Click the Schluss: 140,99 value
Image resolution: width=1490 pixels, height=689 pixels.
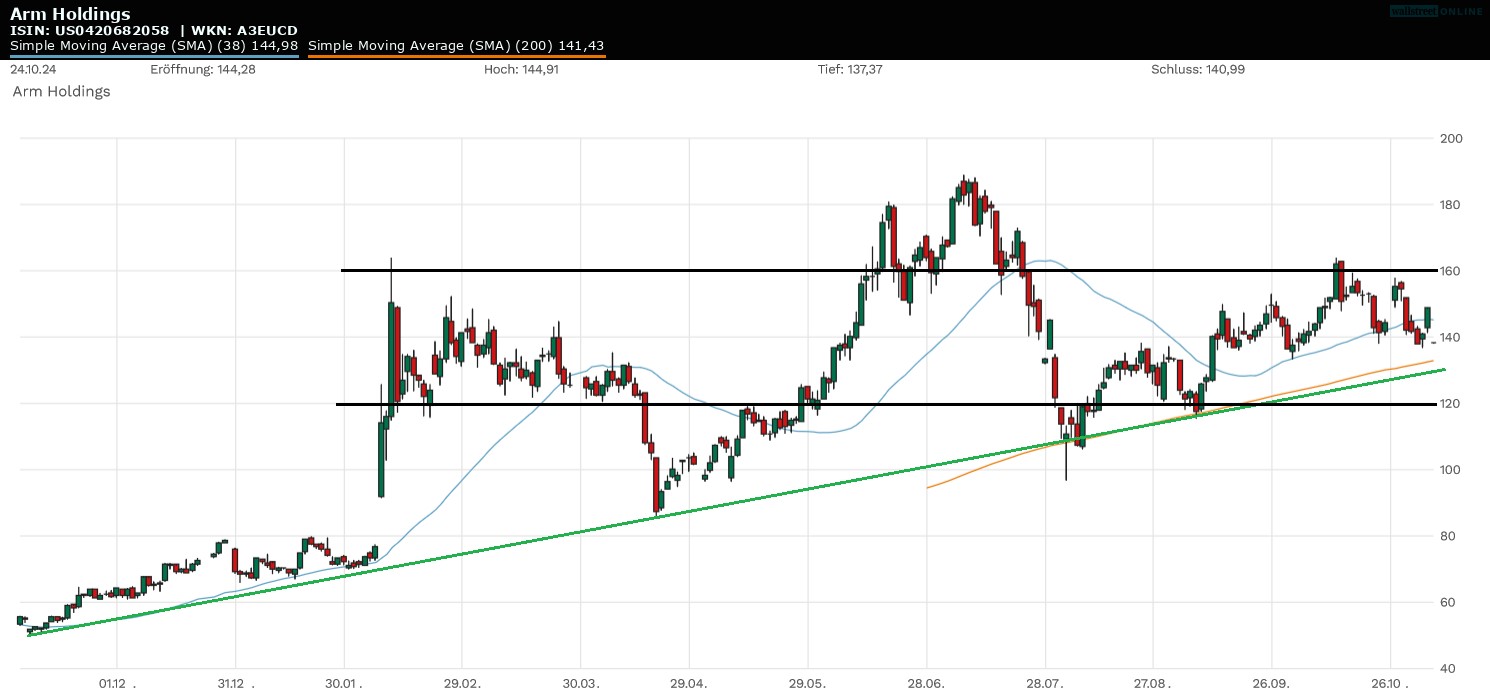click(1198, 70)
